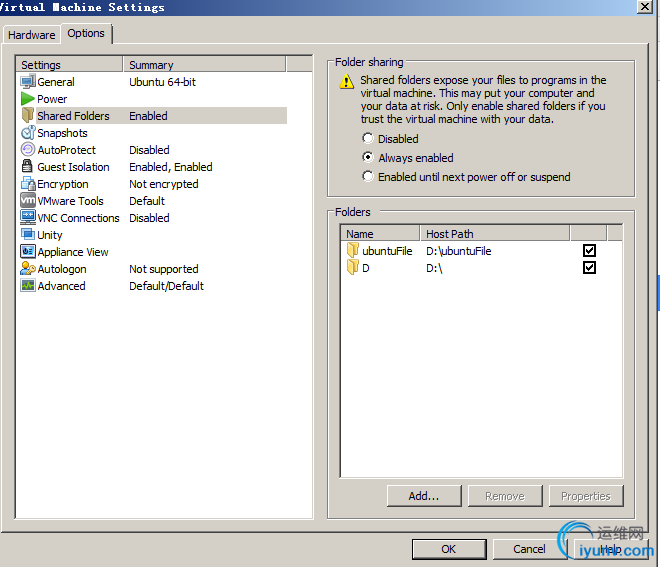The height and width of the screenshot is (567, 660).
Task: Click the Guest Isolation padlock icon
Action: tap(27, 166)
